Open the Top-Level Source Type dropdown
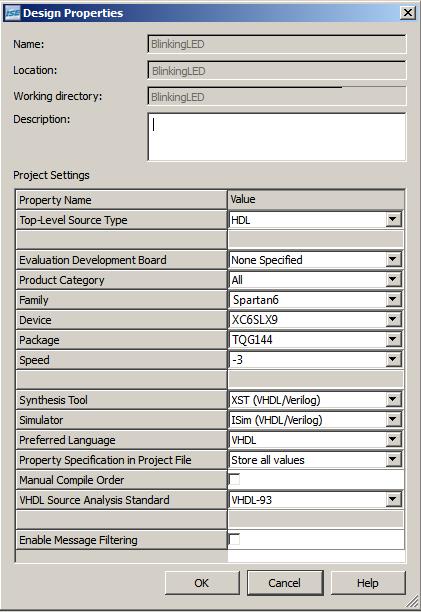The width and height of the screenshot is (421, 612). (x=393, y=219)
